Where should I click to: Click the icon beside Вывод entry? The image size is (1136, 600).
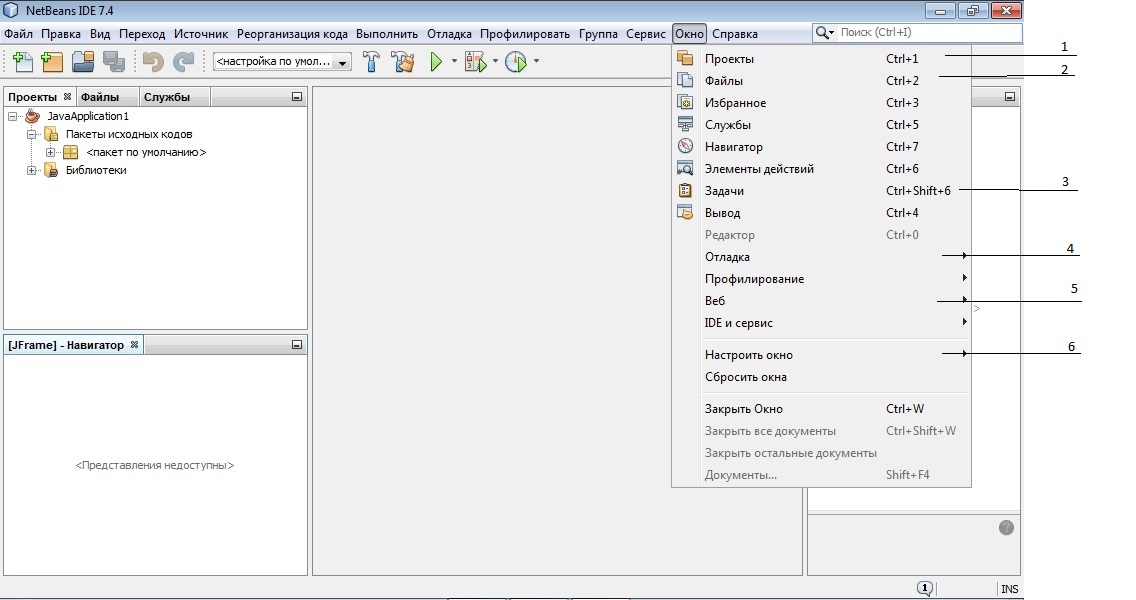point(685,212)
